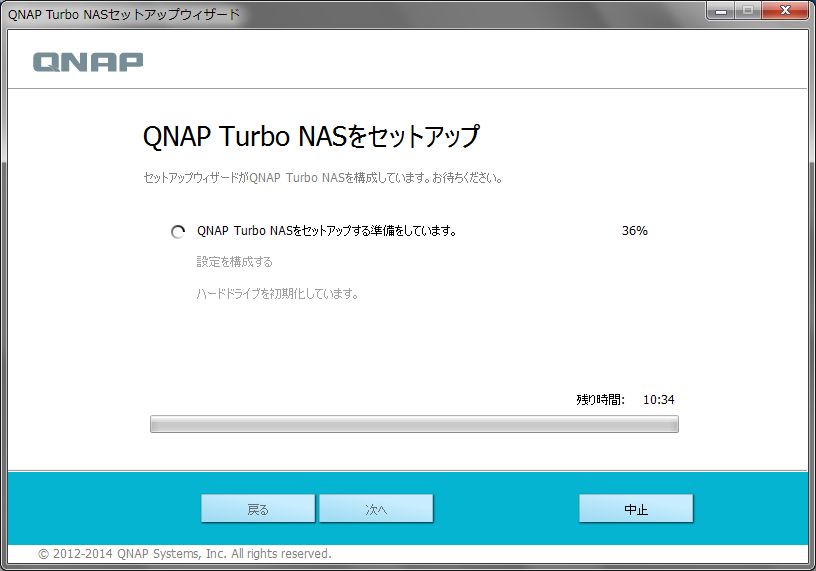Click the QNAP logo in the header

pos(88,62)
